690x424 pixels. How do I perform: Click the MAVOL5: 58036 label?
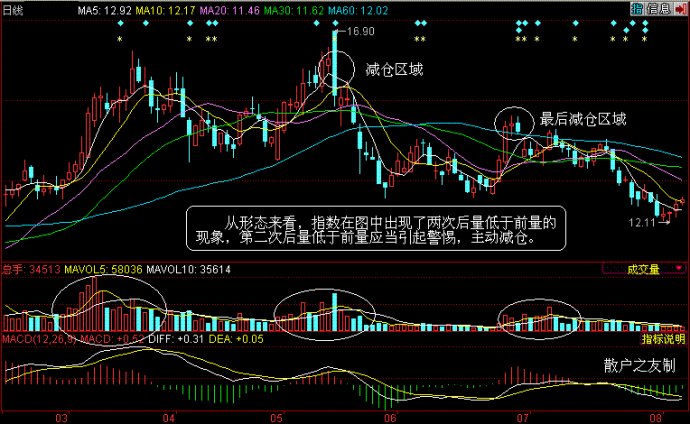point(103,269)
